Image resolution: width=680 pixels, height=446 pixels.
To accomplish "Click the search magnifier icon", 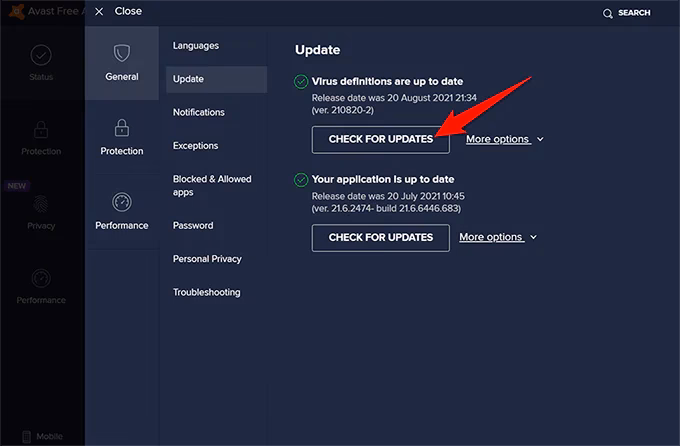I will point(608,13).
